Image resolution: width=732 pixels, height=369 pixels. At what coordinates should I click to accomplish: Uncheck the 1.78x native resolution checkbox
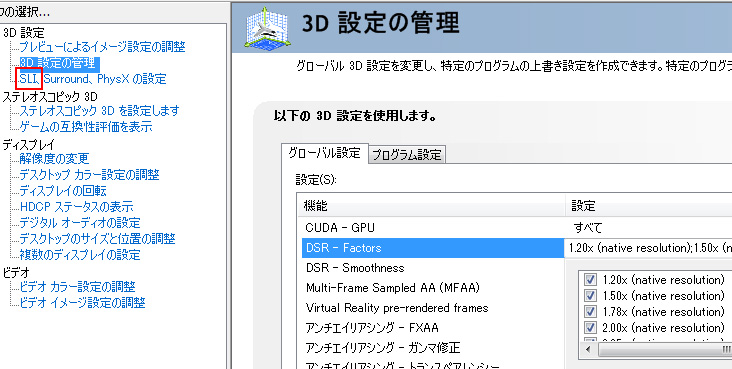[x=590, y=311]
